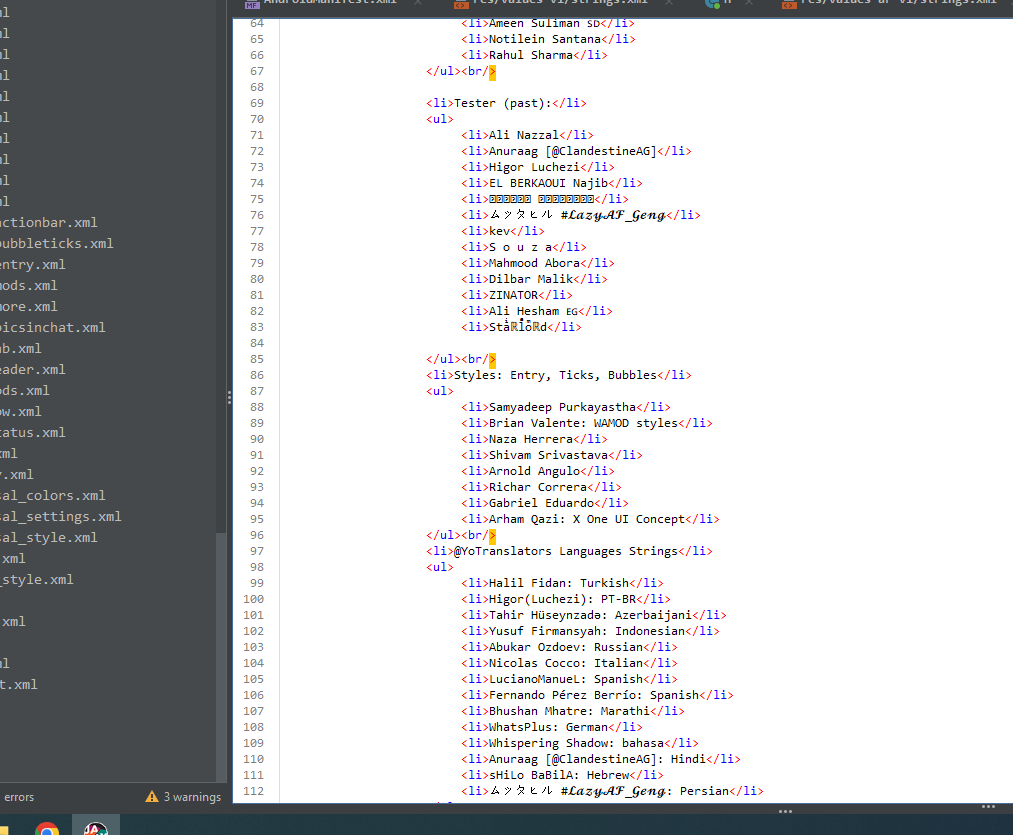This screenshot has height=835, width=1013.
Task: Click 'EL BERKAOUI Najib' text
Action: coord(548,183)
